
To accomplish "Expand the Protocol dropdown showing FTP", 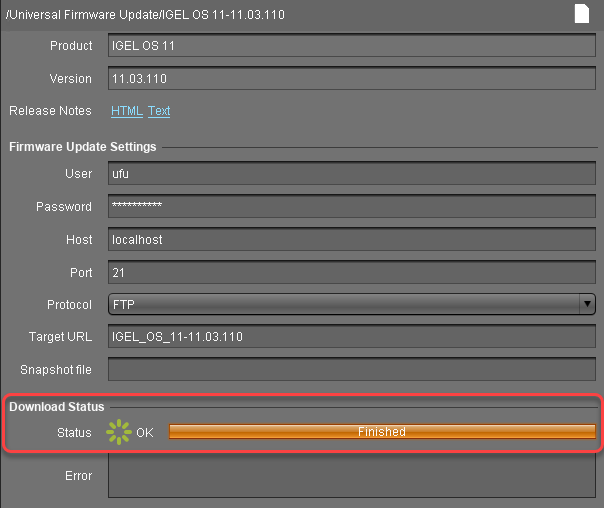I will tap(351, 304).
